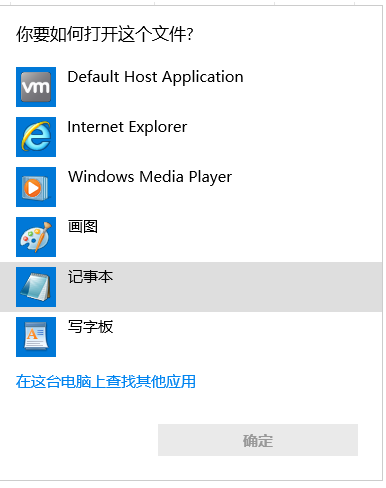Click the 记事本 notepad icon
The image size is (386, 488).
point(36,287)
